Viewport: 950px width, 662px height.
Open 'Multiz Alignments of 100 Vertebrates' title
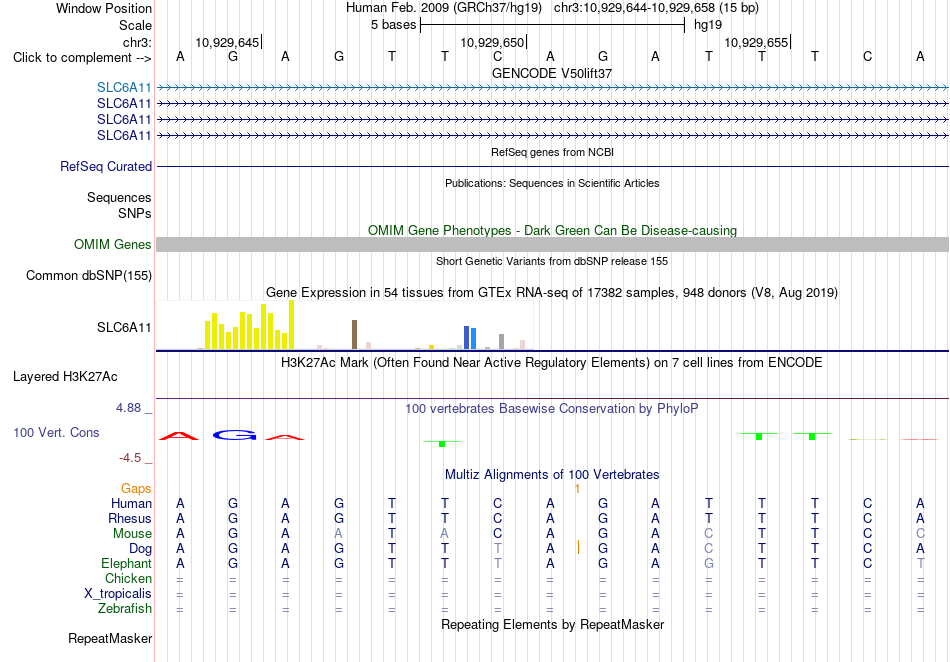552,475
